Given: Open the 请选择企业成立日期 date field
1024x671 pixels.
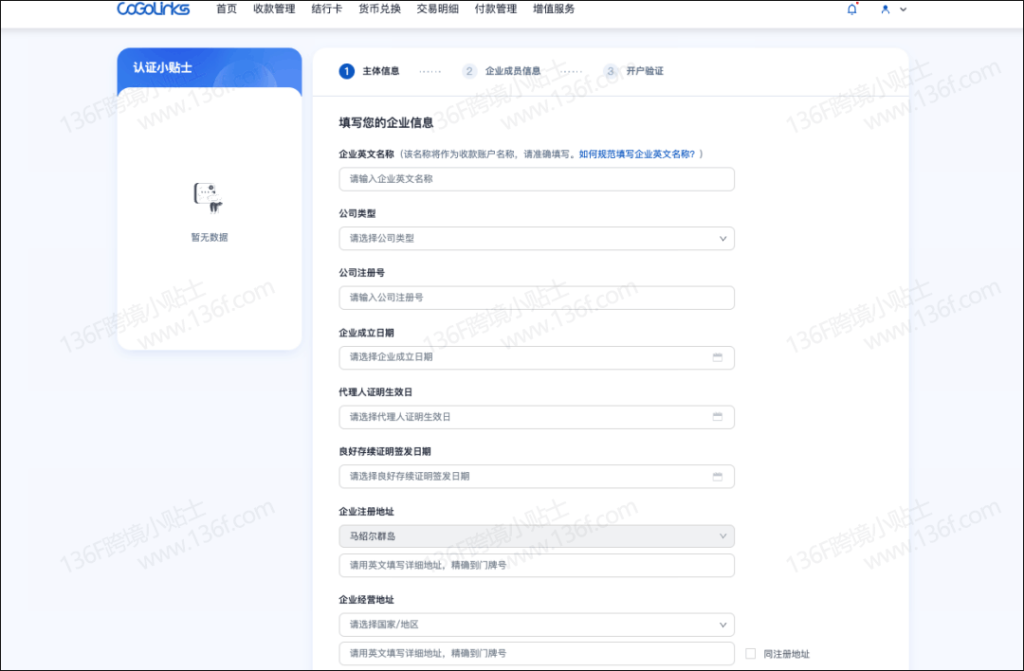Looking at the screenshot, I should 536,357.
